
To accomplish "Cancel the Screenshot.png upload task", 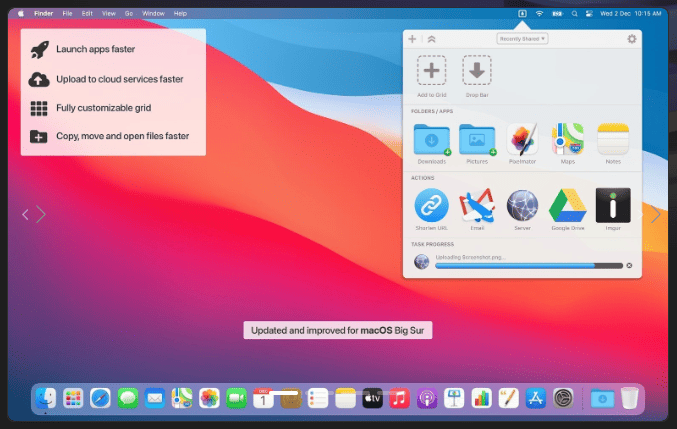I will [629, 265].
